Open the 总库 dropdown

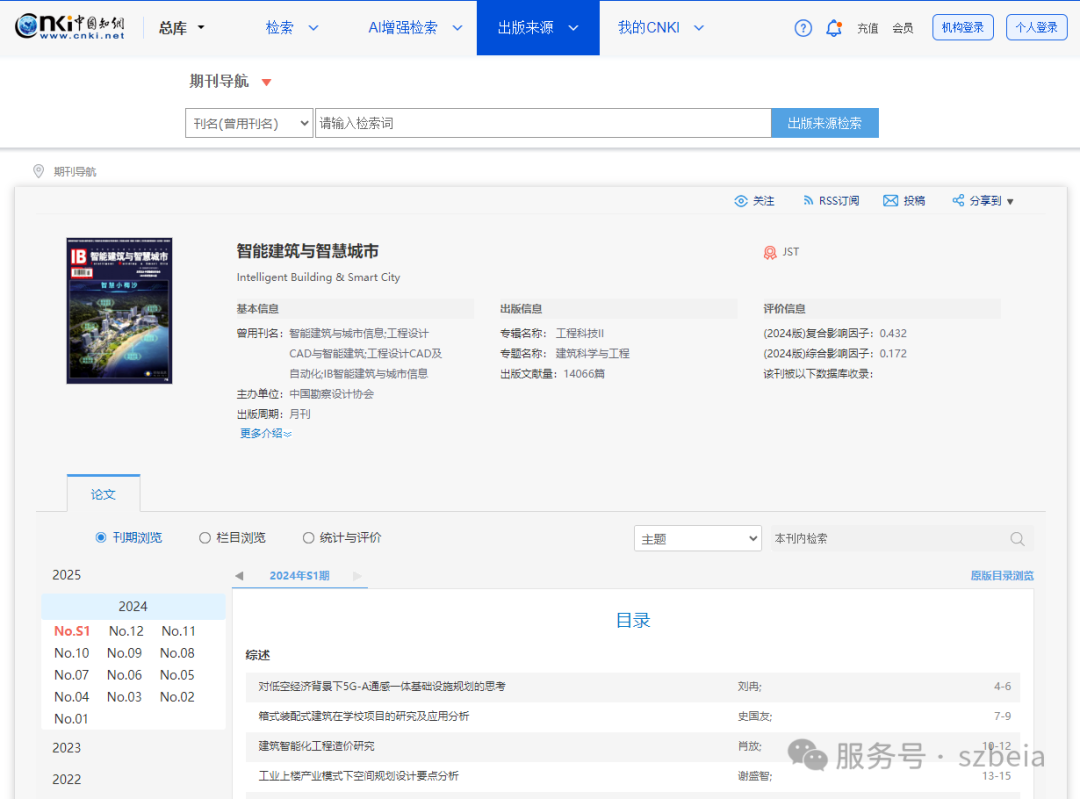coord(181,27)
